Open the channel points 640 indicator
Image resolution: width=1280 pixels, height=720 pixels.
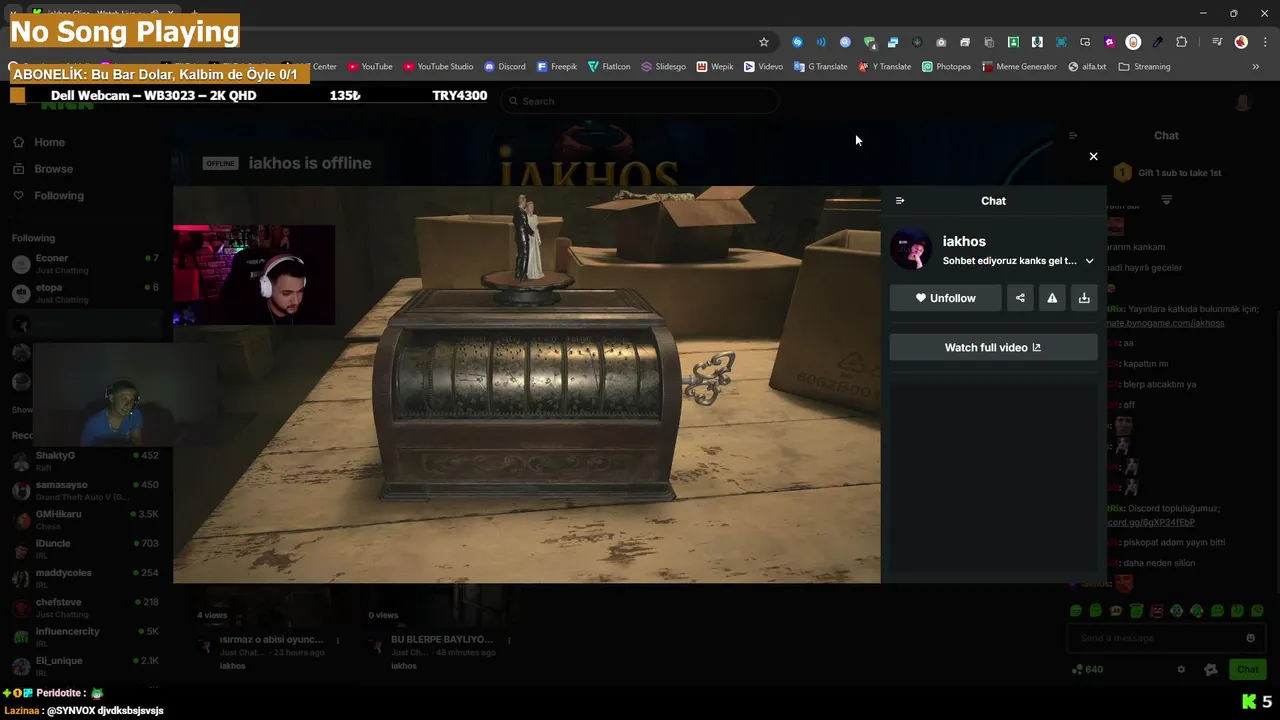click(x=1087, y=670)
